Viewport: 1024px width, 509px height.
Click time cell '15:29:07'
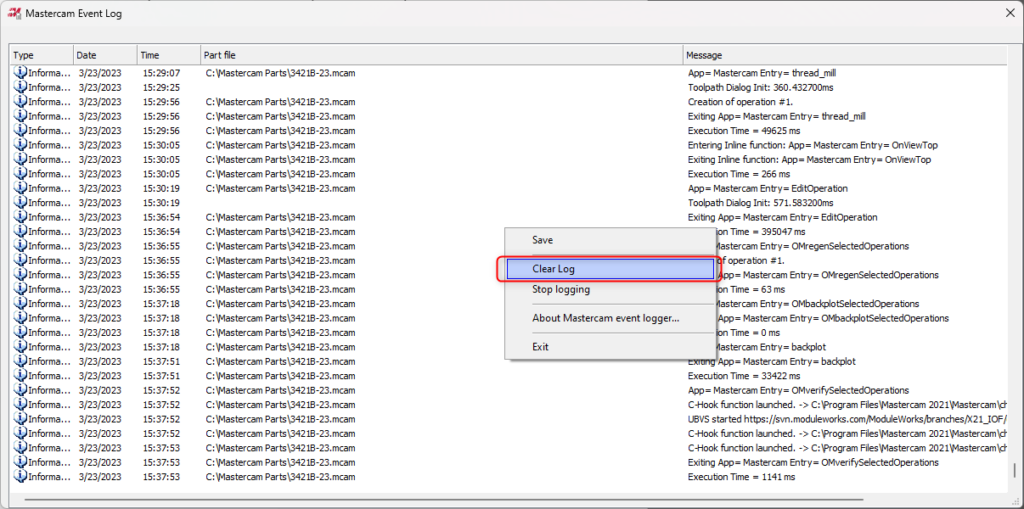click(x=161, y=73)
